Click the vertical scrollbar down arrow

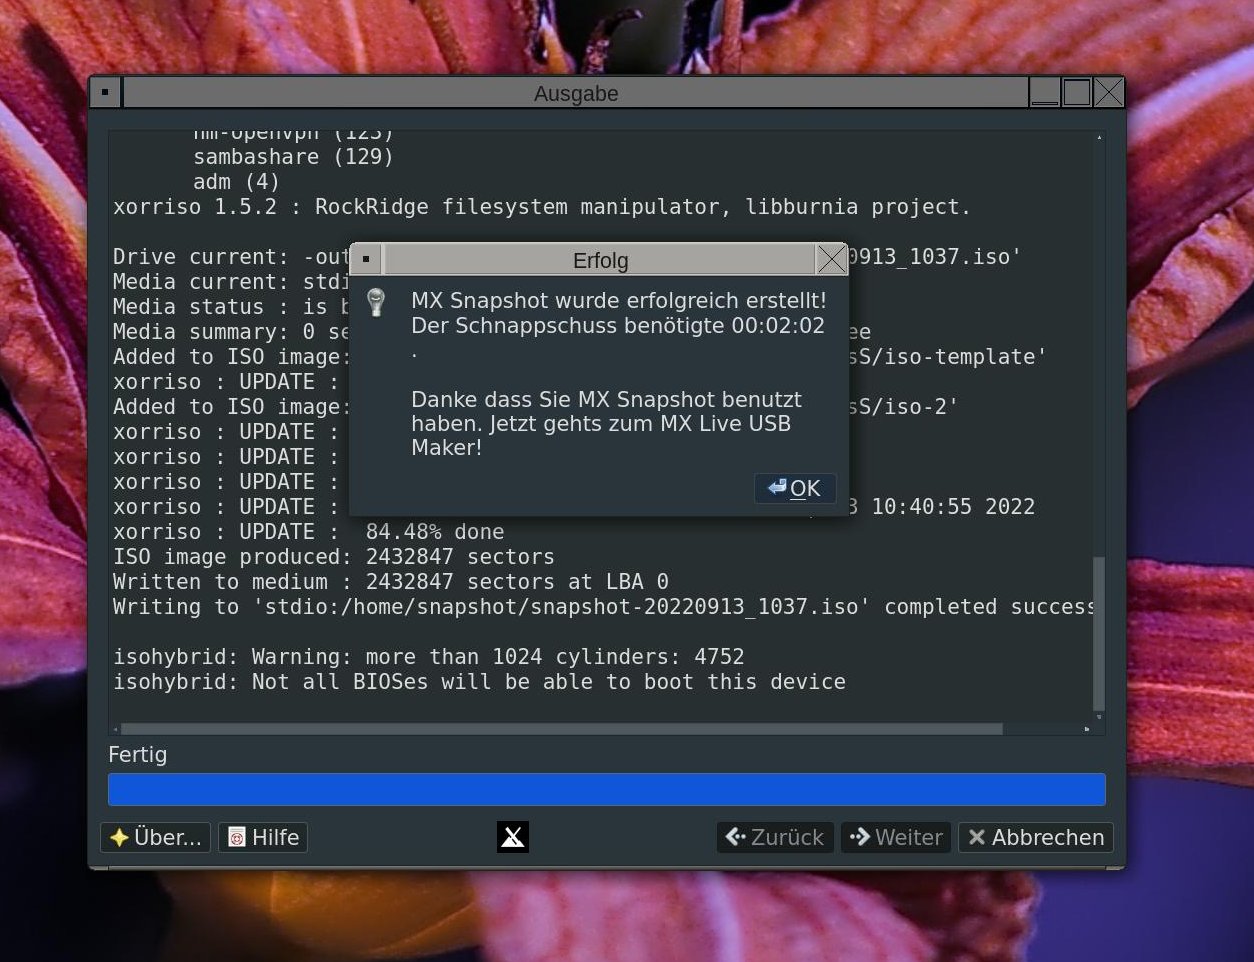point(1099,716)
